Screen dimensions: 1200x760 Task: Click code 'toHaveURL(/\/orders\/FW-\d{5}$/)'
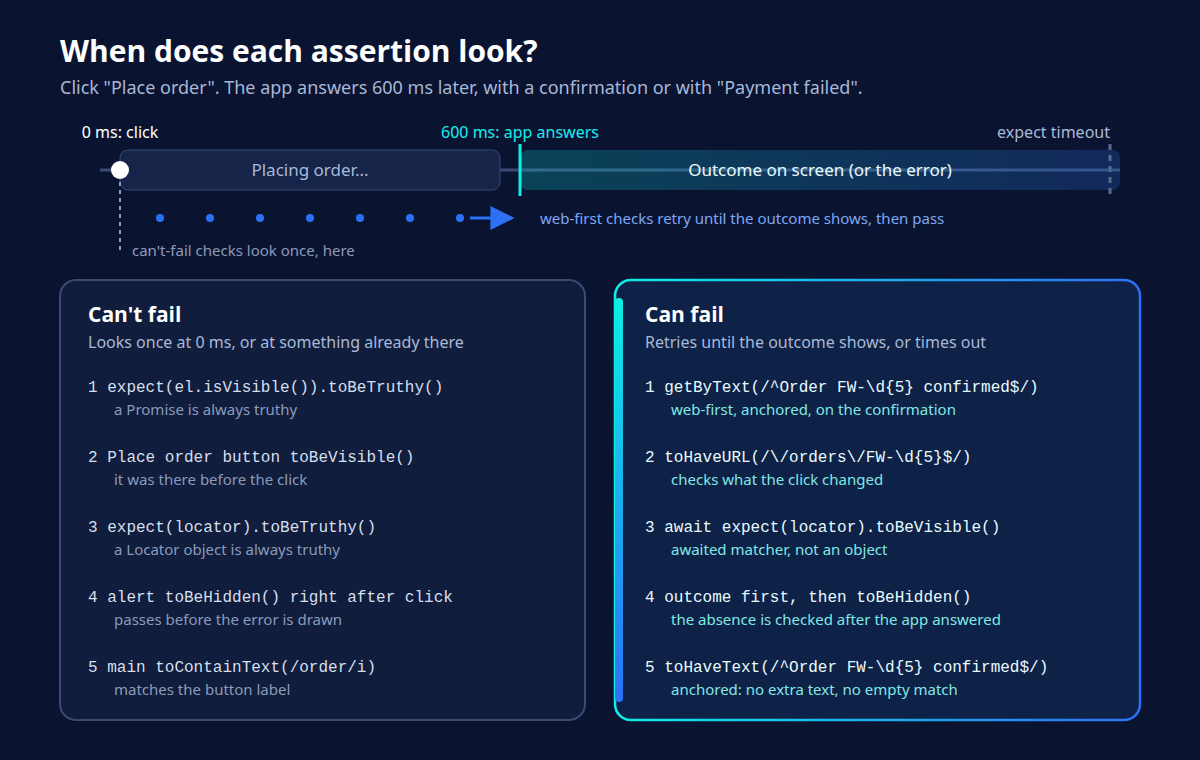[818, 457]
